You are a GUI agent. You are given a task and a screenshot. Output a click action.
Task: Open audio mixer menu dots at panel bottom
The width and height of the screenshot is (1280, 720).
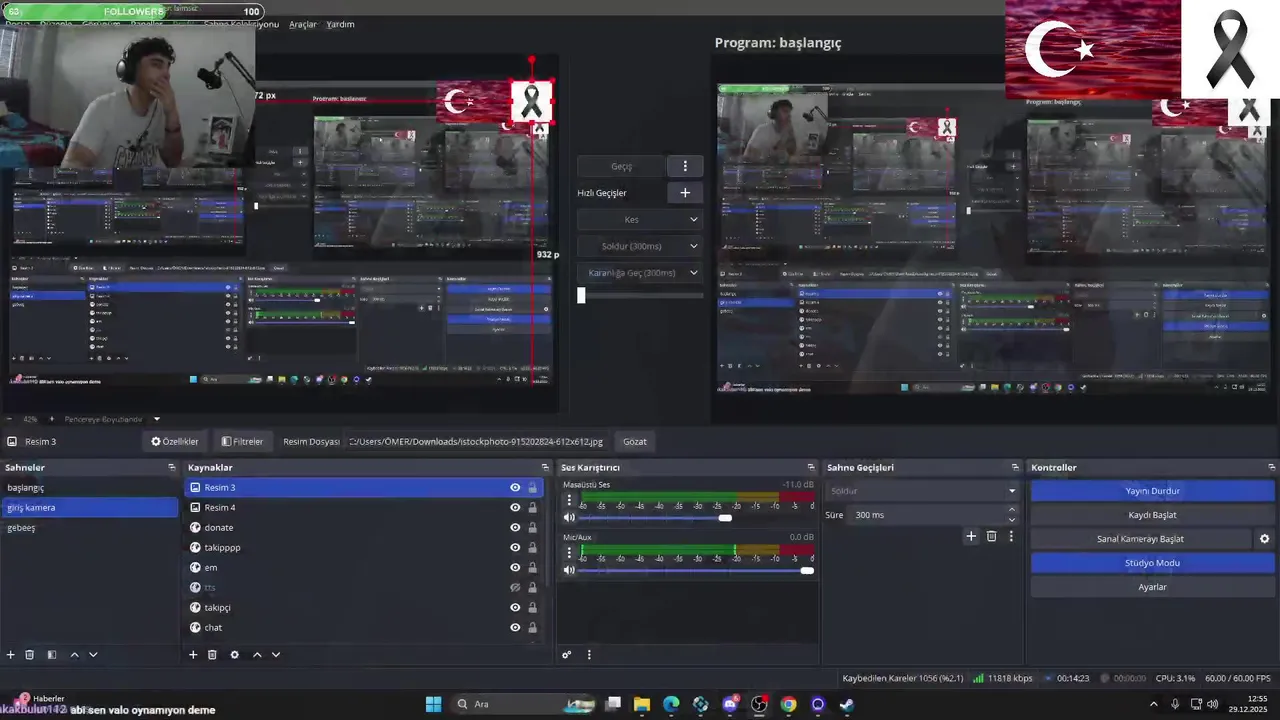tap(589, 655)
